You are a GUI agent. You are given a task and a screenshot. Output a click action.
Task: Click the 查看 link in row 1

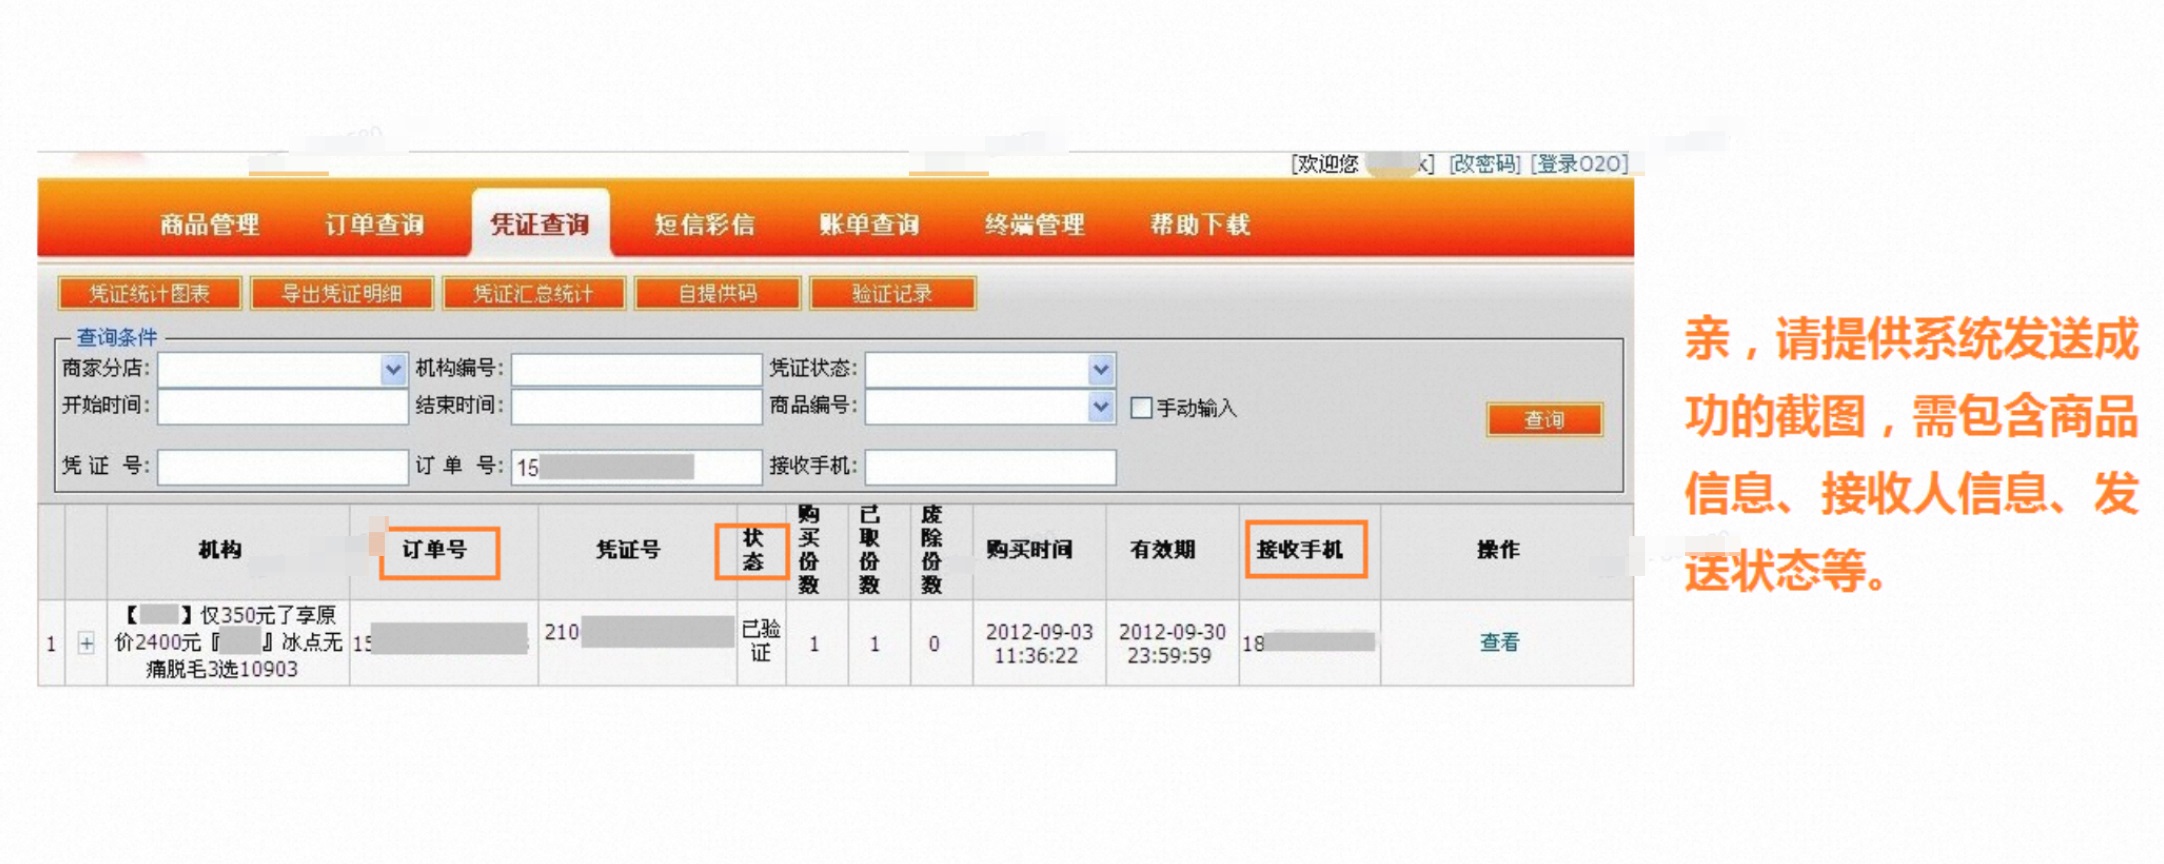[x=1498, y=642]
